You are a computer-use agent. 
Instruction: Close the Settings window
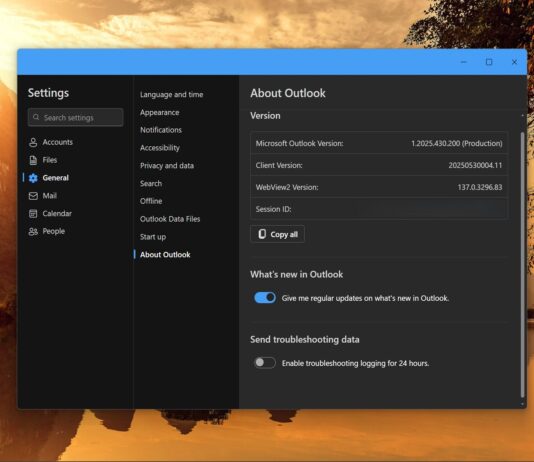[x=514, y=62]
